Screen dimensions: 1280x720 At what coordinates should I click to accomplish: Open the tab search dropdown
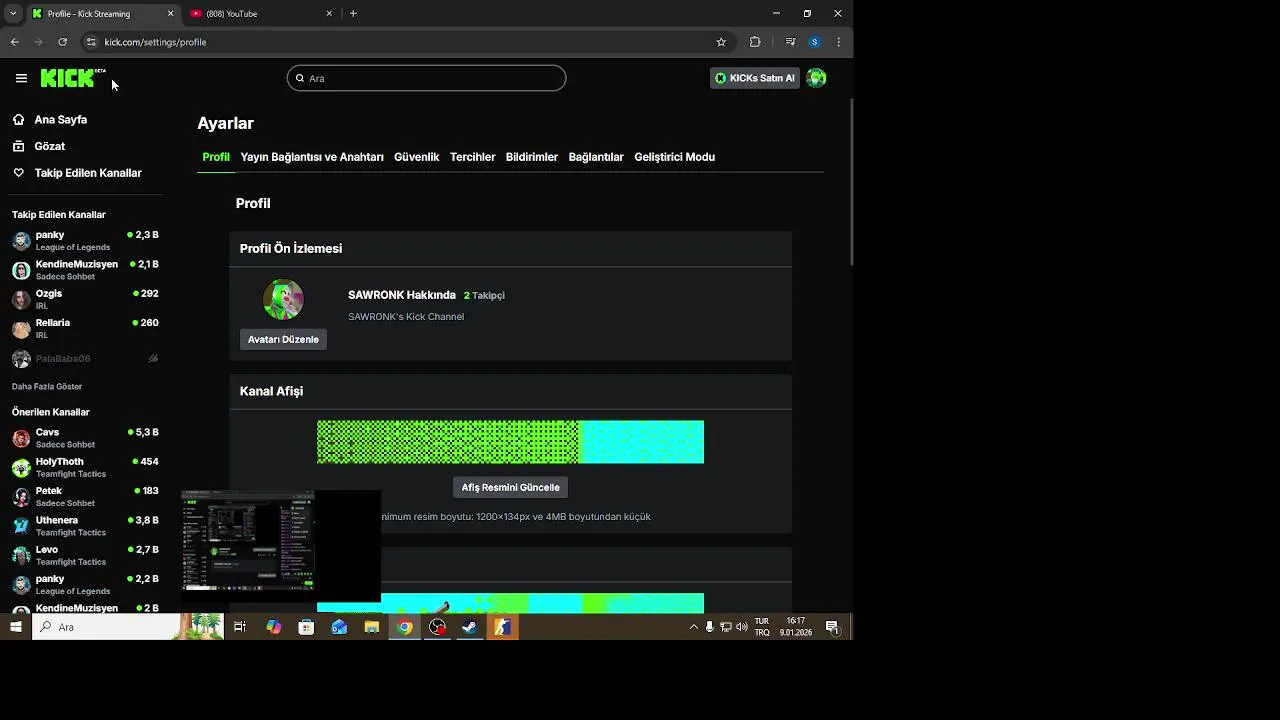click(x=13, y=14)
